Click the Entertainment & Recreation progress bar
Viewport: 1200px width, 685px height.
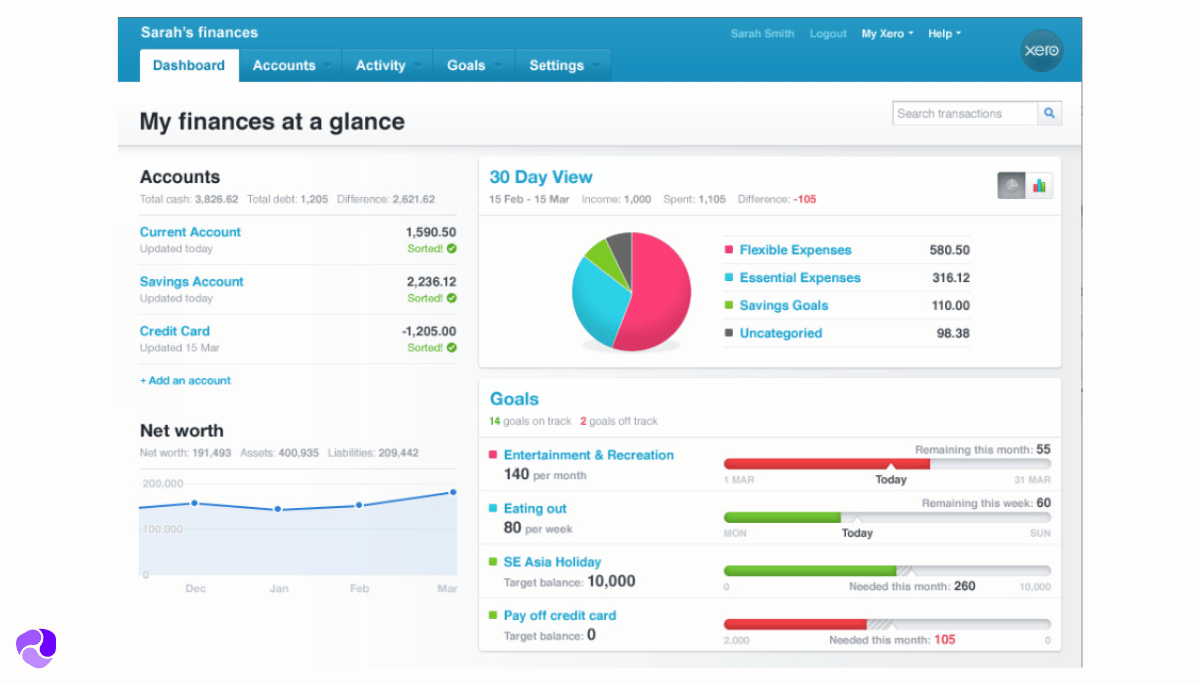coord(886,464)
